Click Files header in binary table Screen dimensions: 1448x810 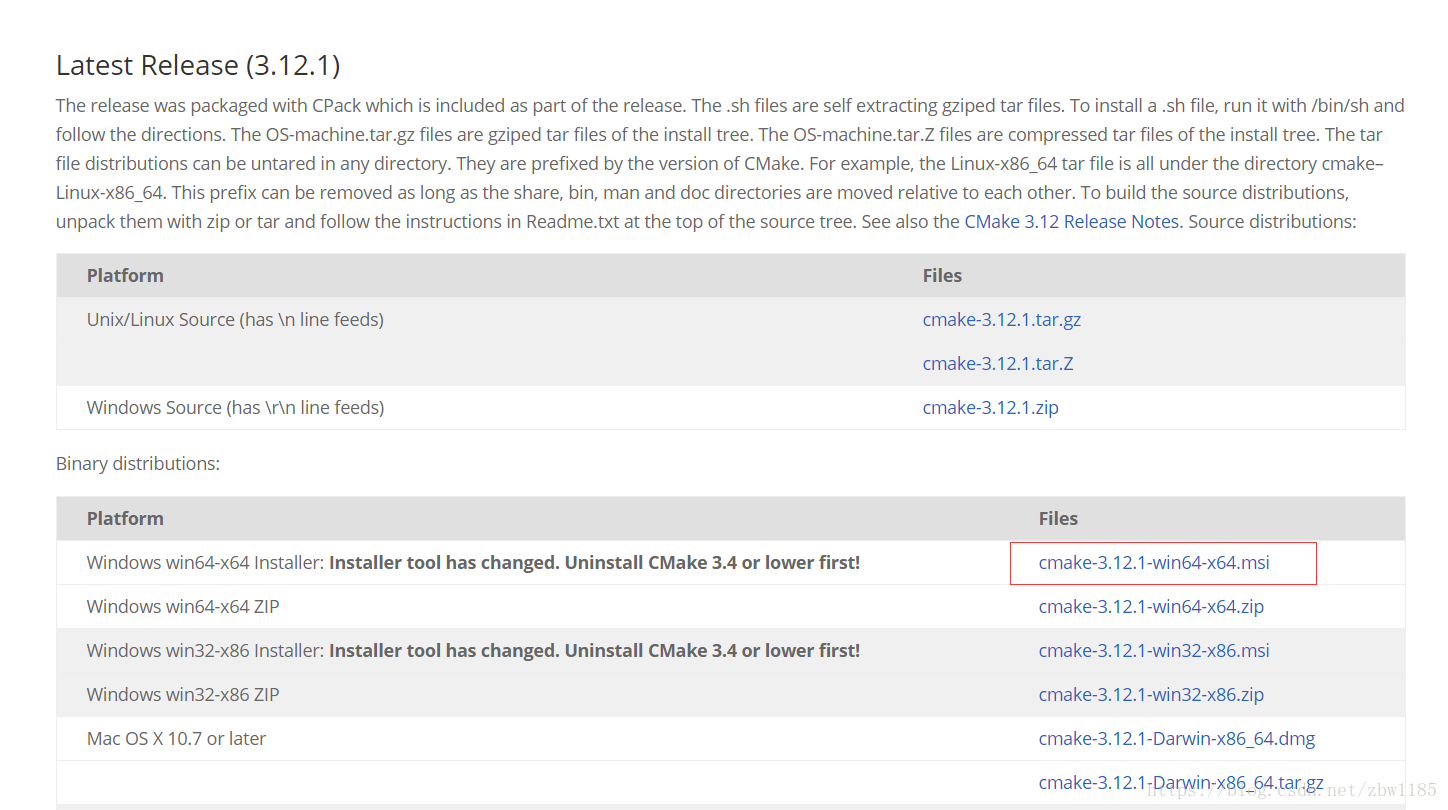tap(1058, 519)
